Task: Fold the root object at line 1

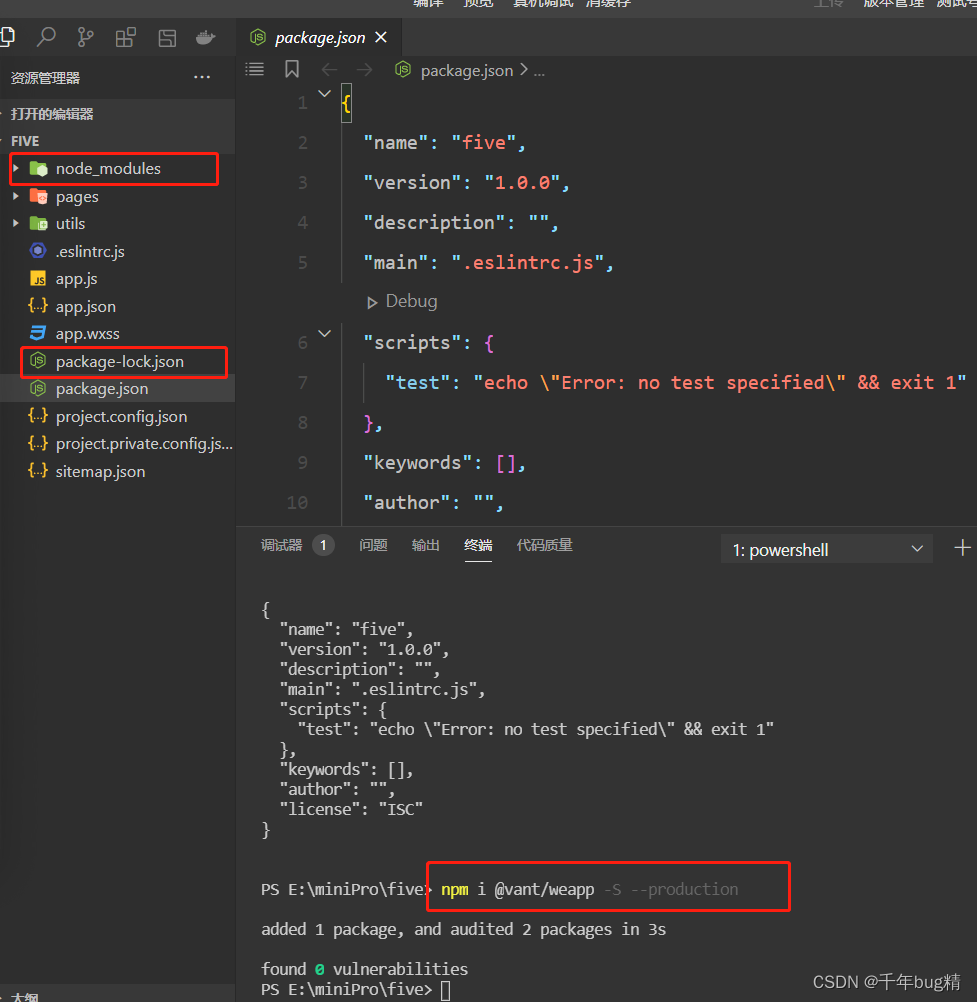Action: click(325, 94)
